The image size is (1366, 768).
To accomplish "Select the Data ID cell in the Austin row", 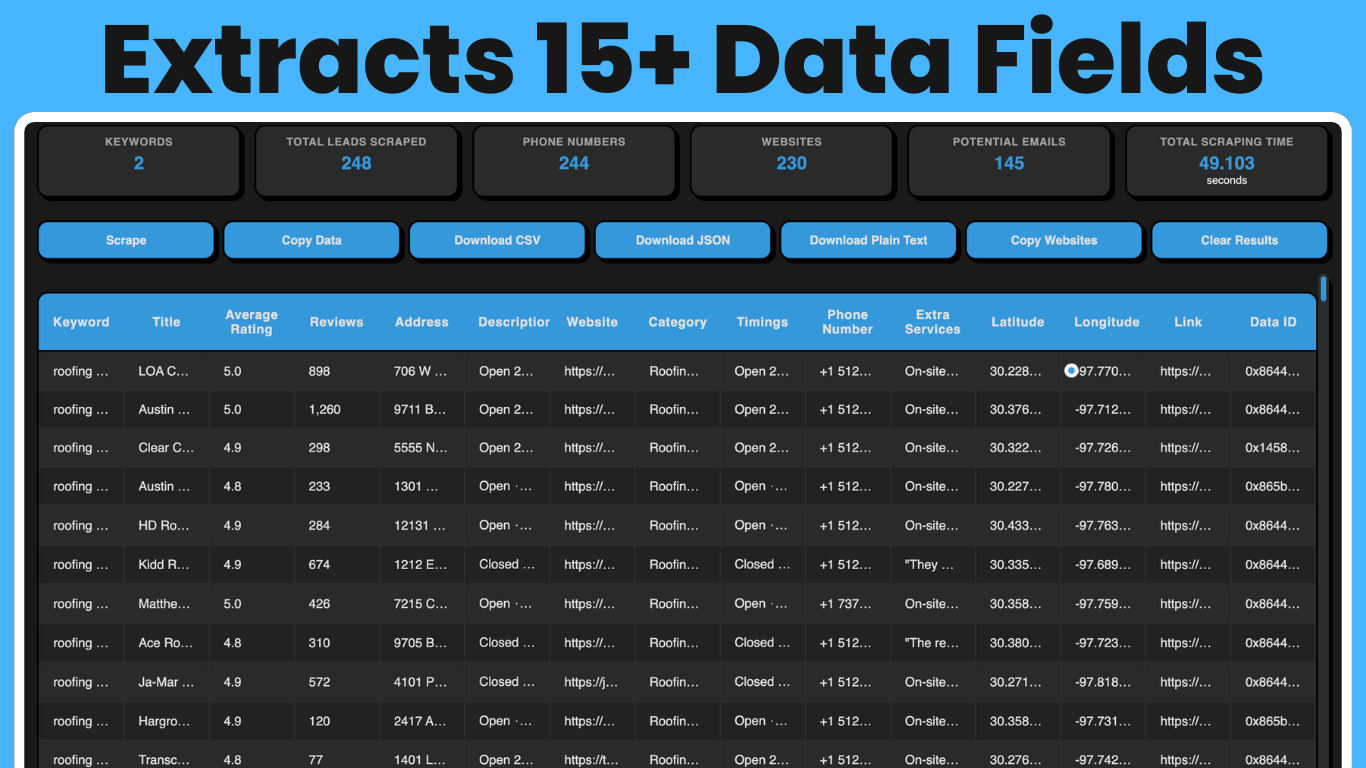I will pyautogui.click(x=1272, y=409).
